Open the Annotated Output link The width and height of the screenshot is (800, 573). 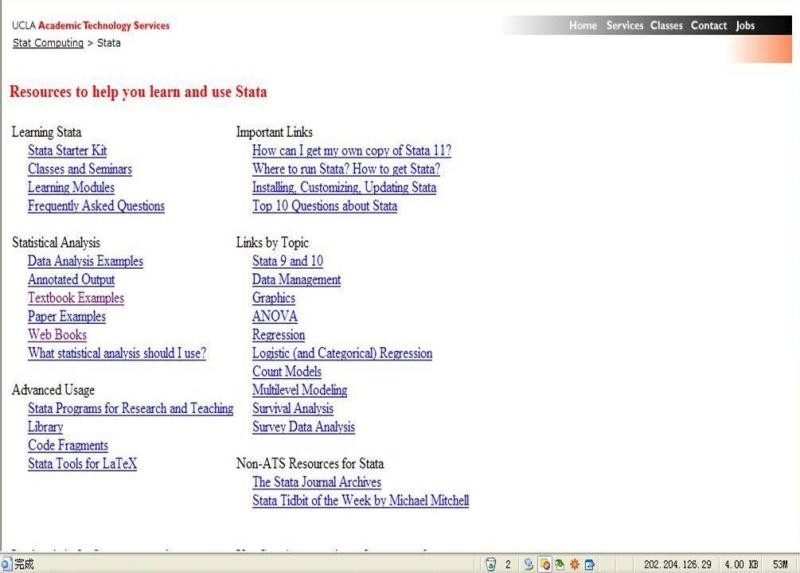[x=71, y=279]
